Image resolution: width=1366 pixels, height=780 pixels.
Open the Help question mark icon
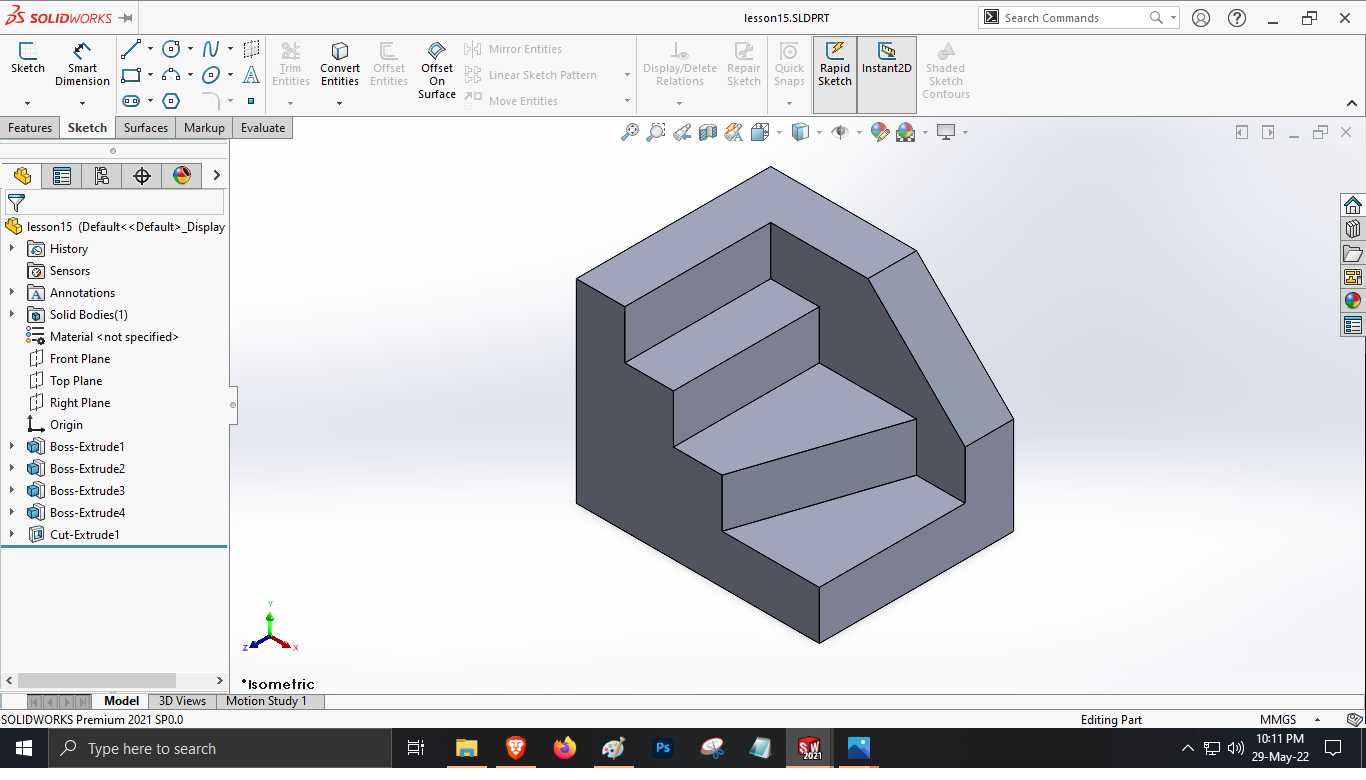click(1237, 18)
